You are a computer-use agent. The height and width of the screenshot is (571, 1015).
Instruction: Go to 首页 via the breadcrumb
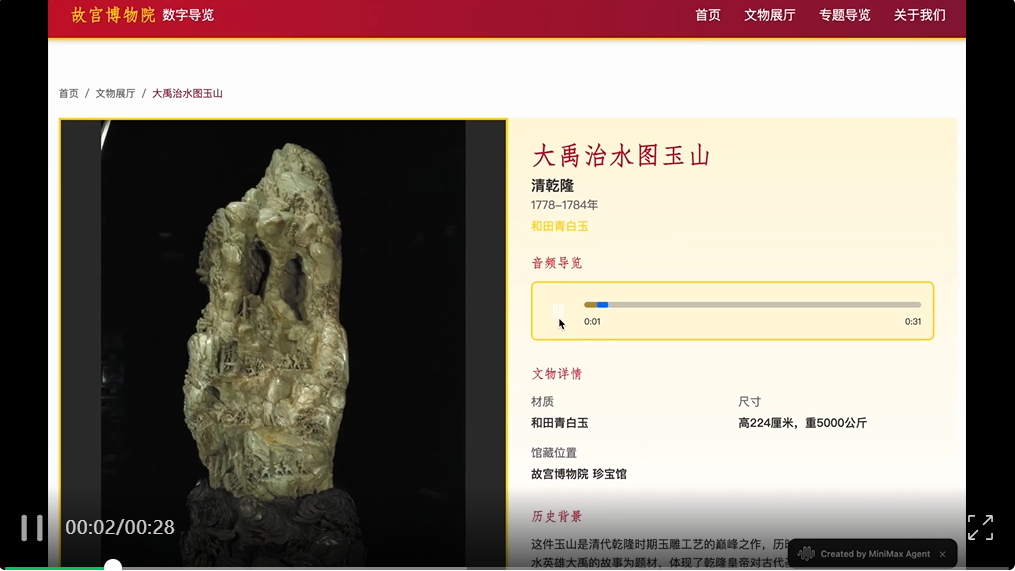(x=69, y=93)
